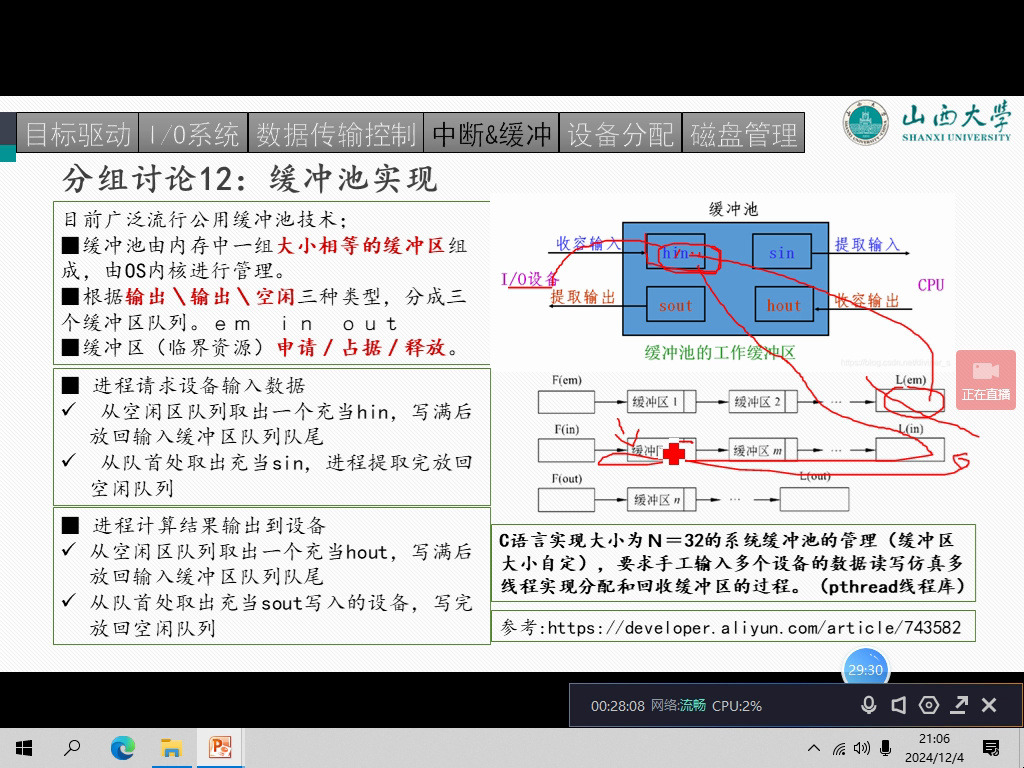
Task: Click the network status icon in the tray
Action: (839, 747)
